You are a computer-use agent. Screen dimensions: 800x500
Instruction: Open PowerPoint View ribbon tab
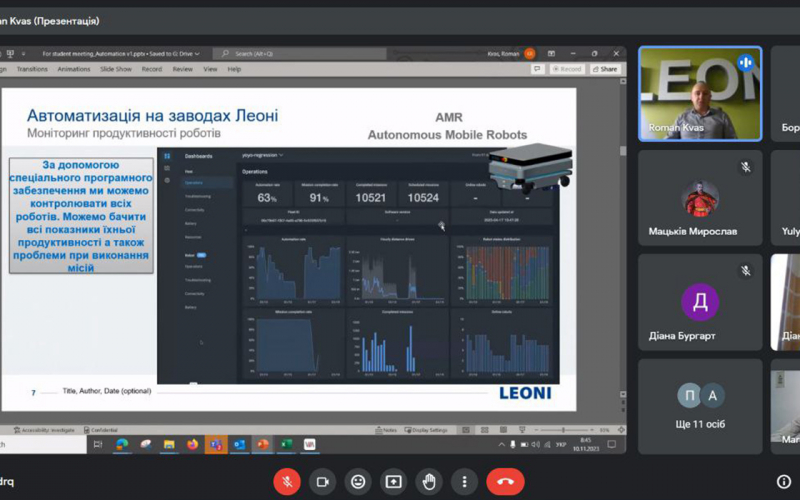coord(210,69)
